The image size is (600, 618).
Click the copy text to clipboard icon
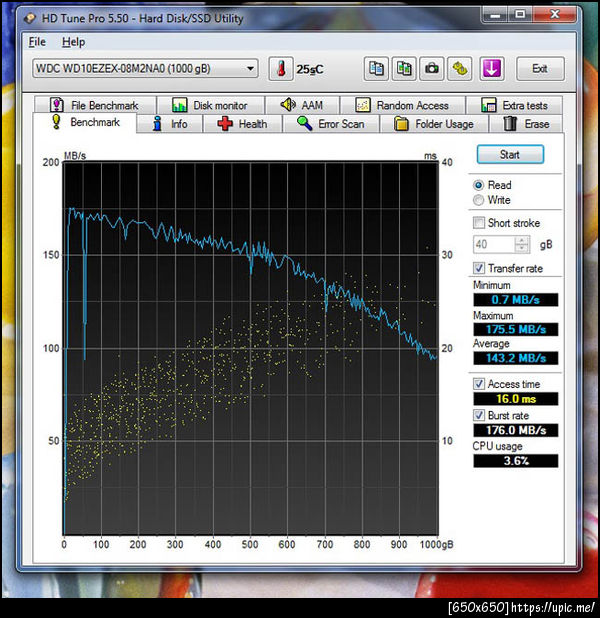376,69
